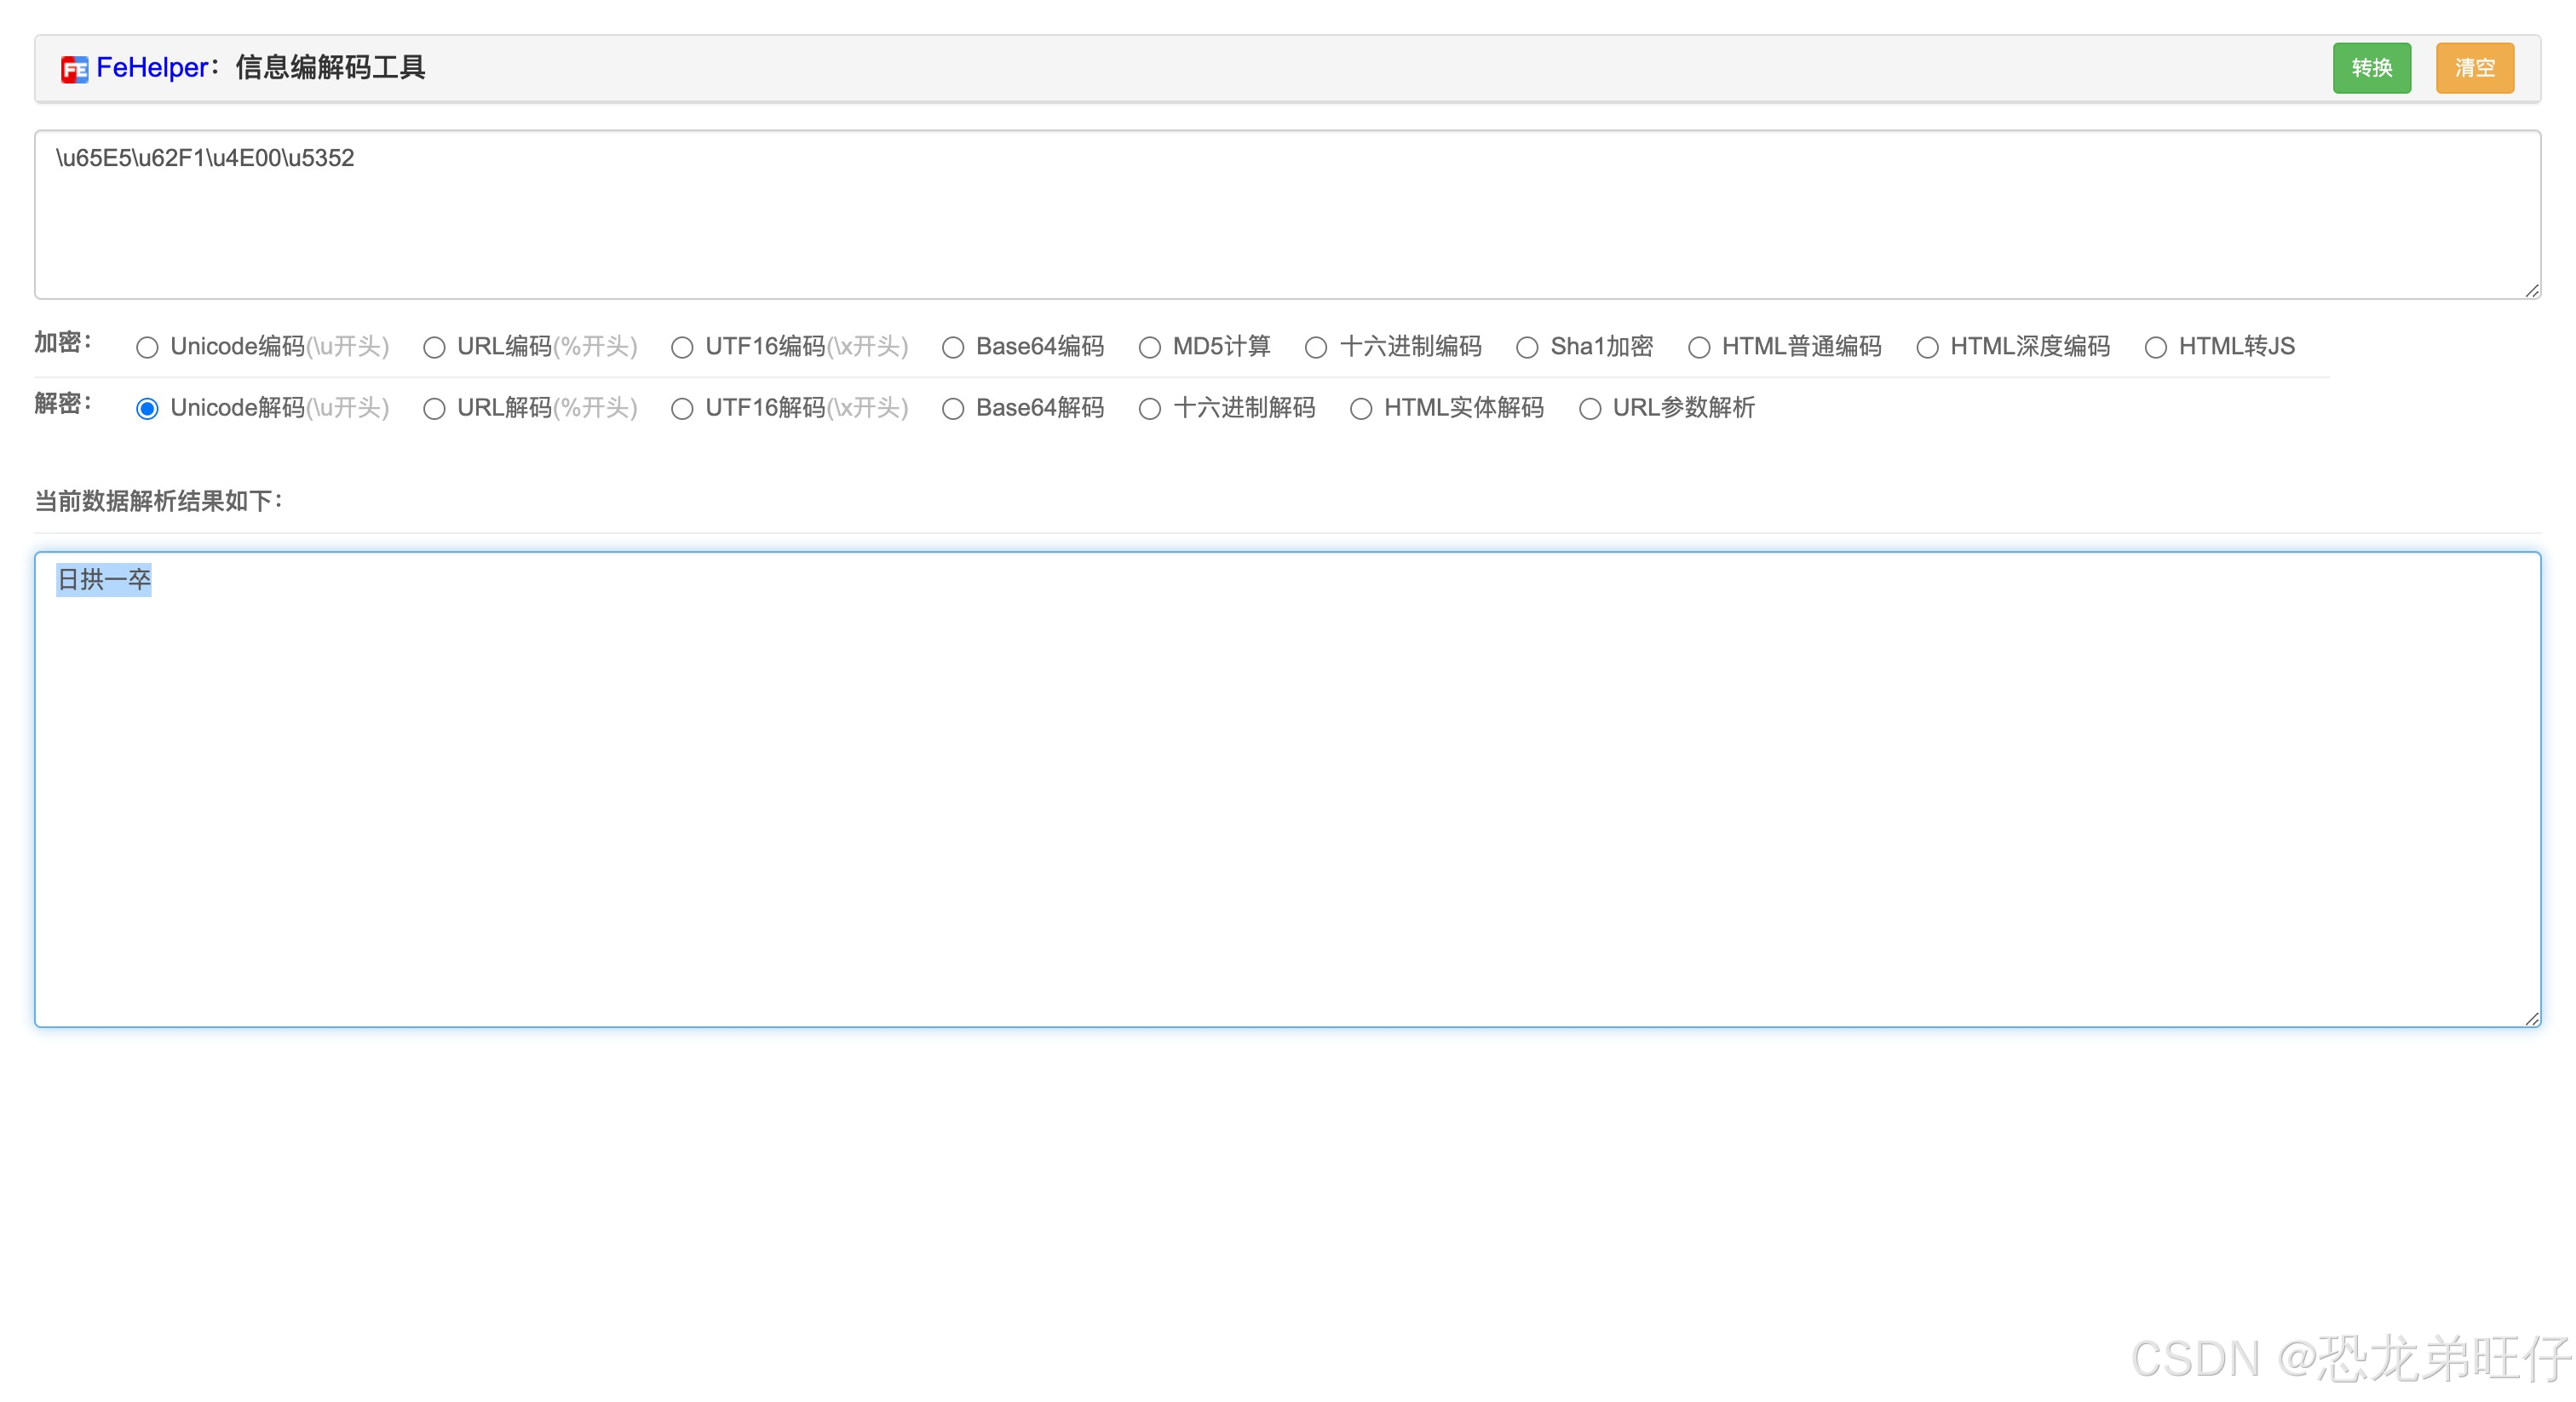
Task: Select URL解码 decode radio option
Action: click(434, 409)
